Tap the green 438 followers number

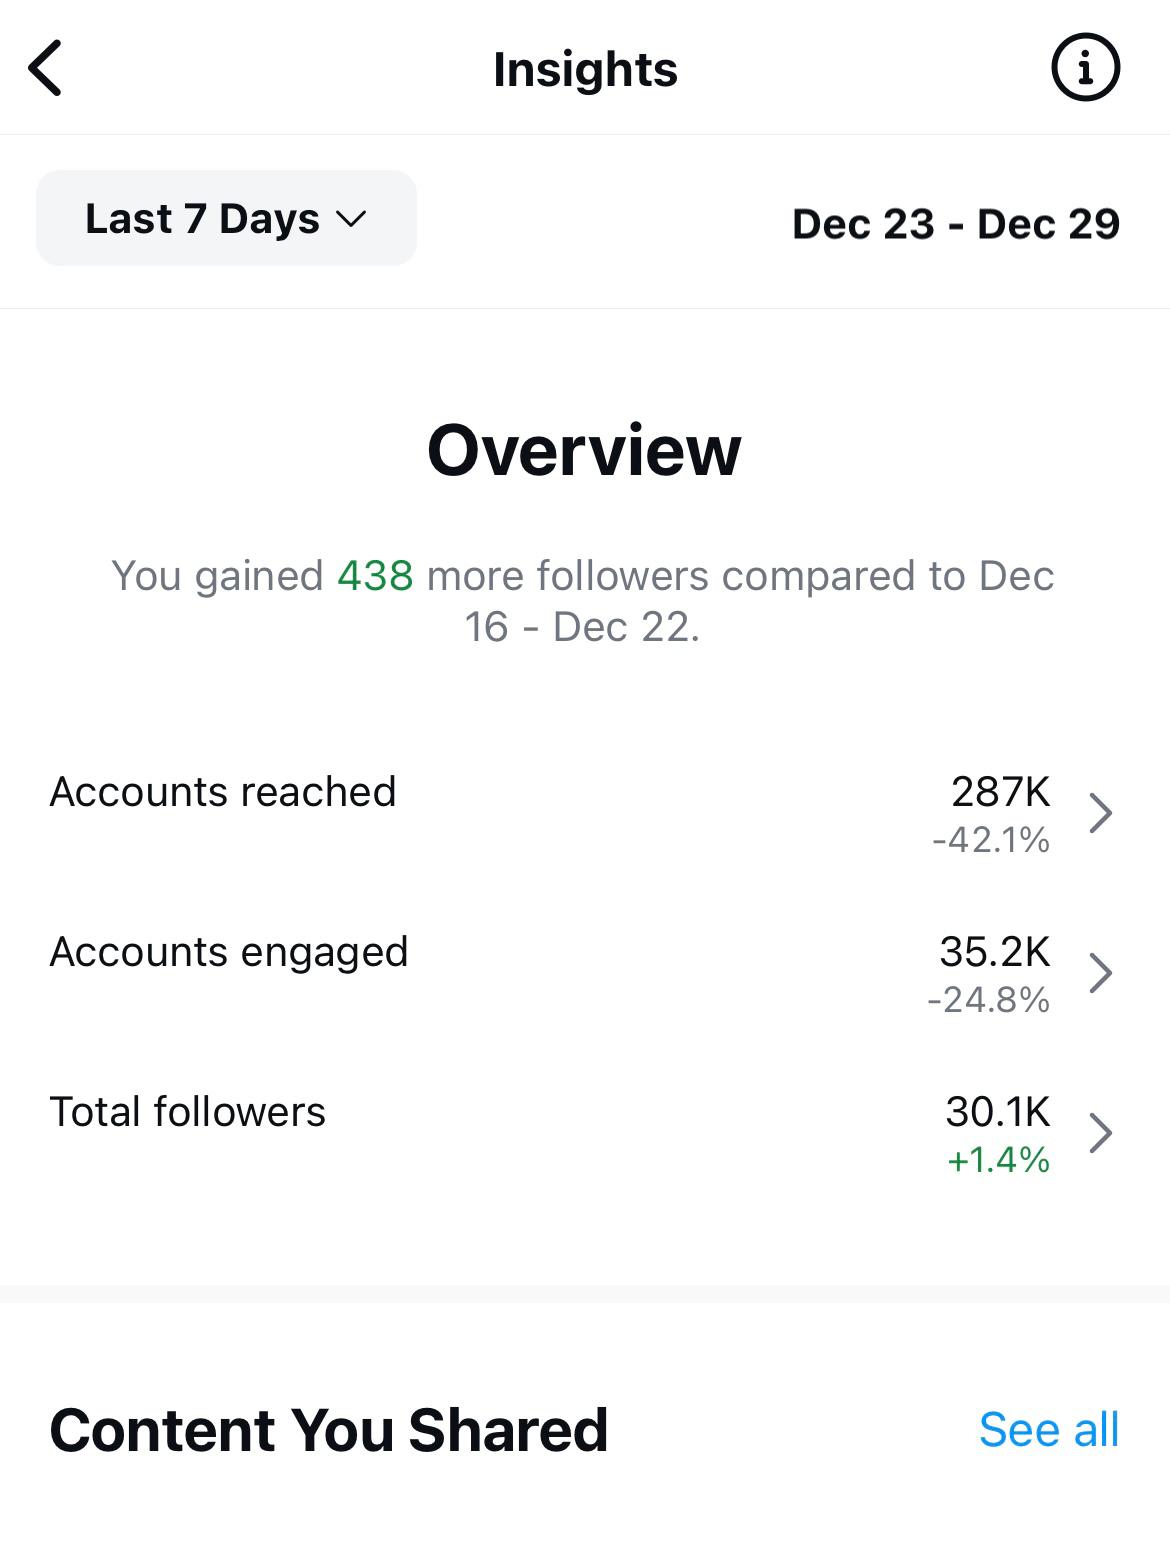[375, 576]
